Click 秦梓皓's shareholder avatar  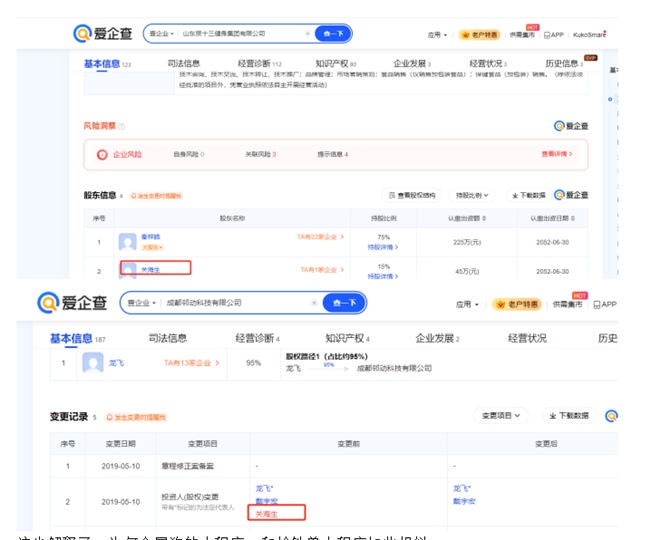click(127, 242)
